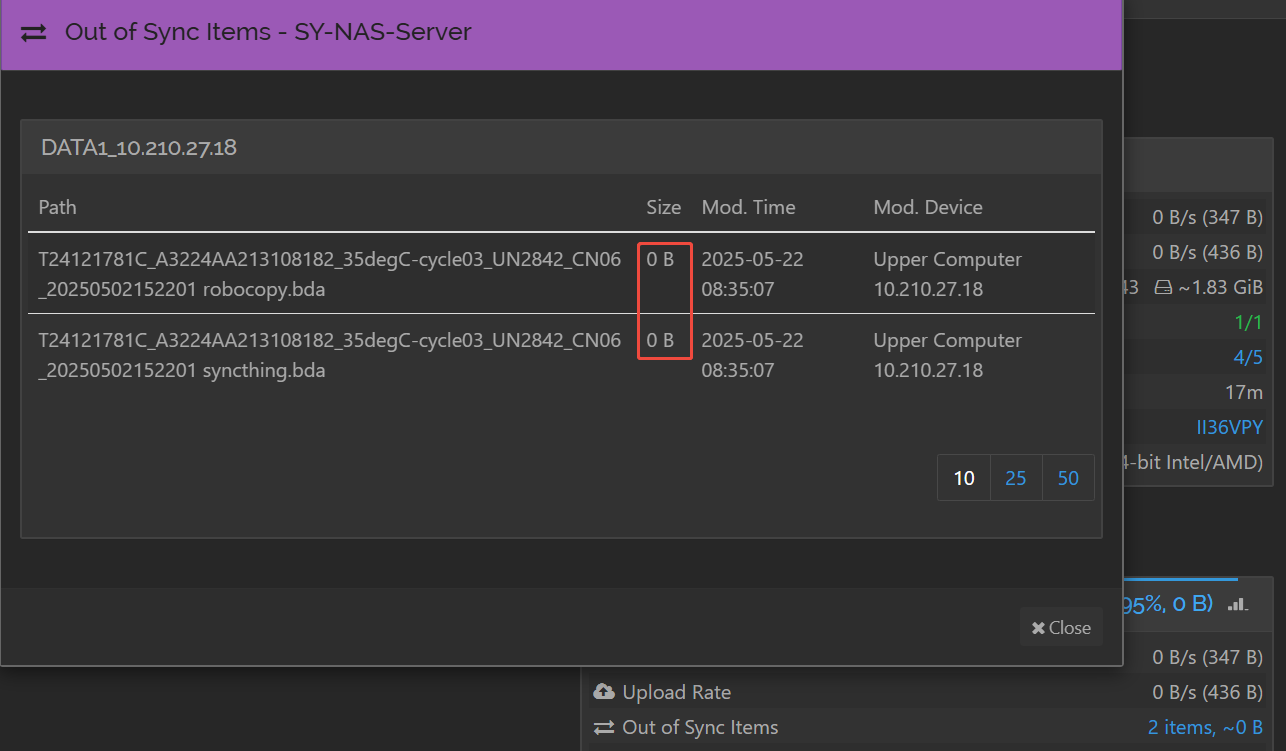The height and width of the screenshot is (751, 1286).
Task: Click the 4/5 link
Action: [1248, 358]
